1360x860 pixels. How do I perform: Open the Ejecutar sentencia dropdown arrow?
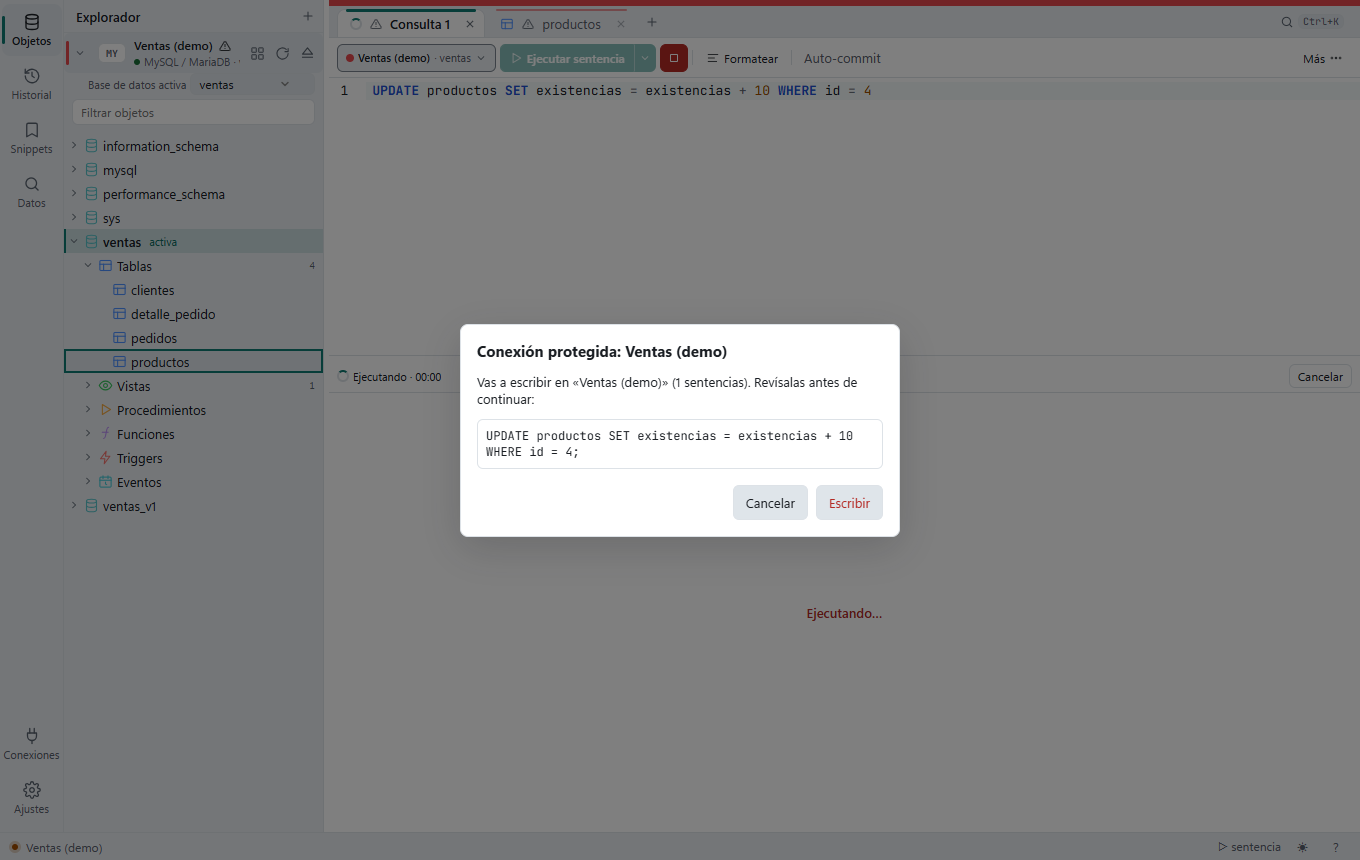[645, 58]
